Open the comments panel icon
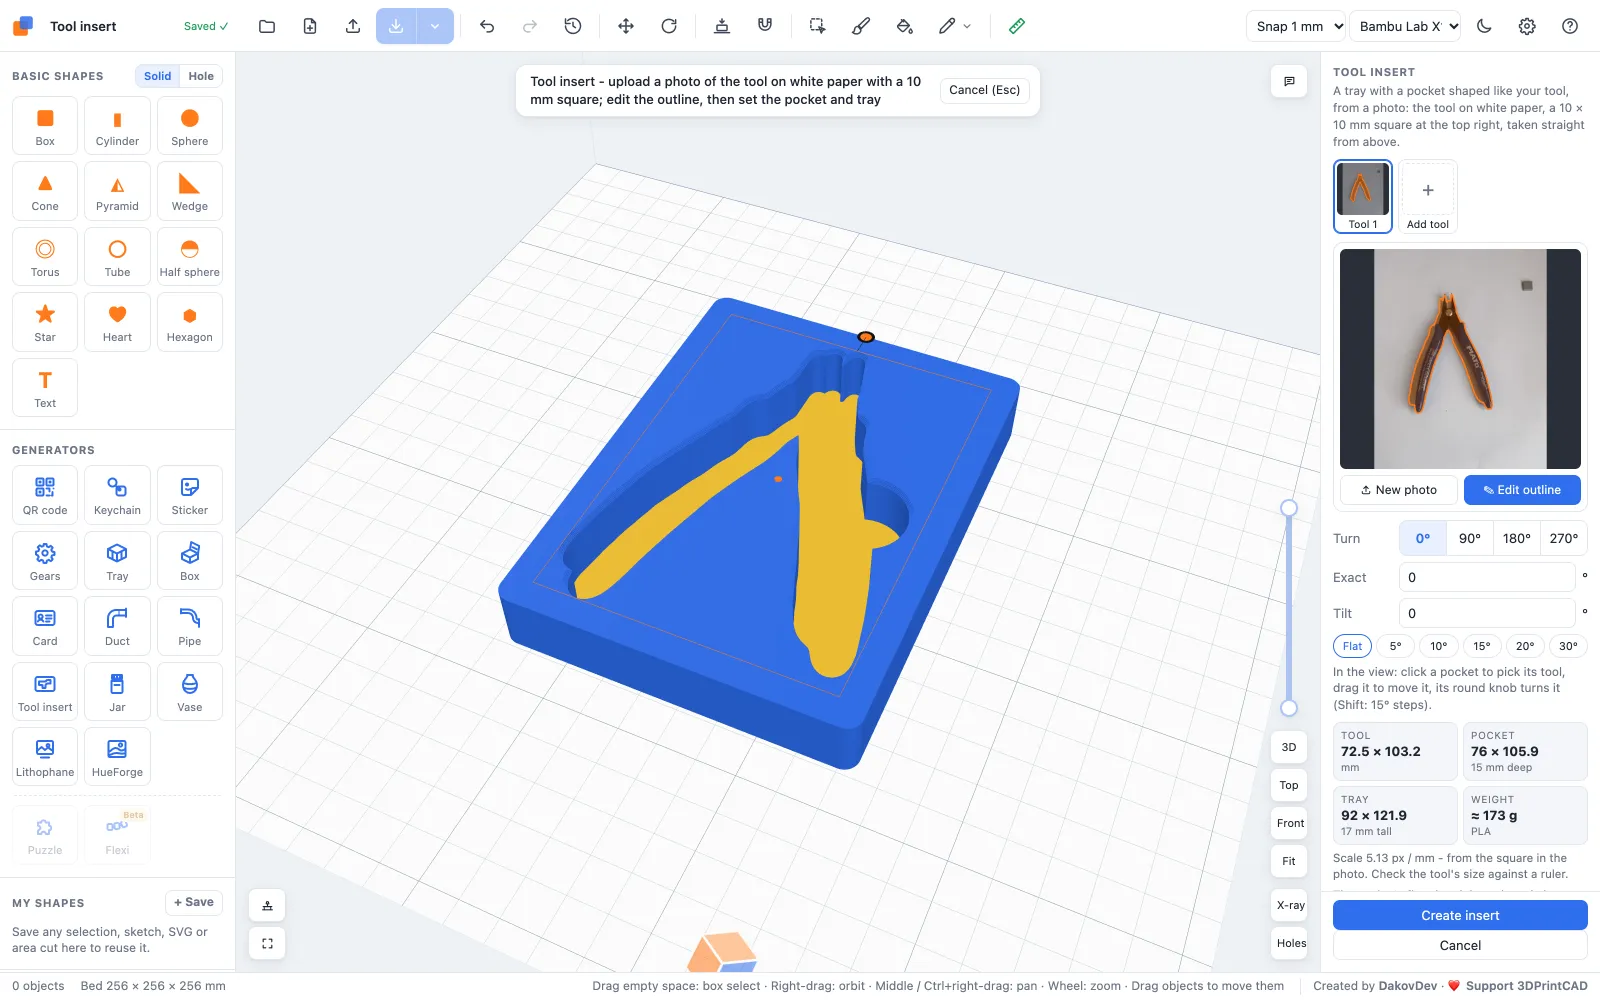1600x1000 pixels. coord(1289,81)
